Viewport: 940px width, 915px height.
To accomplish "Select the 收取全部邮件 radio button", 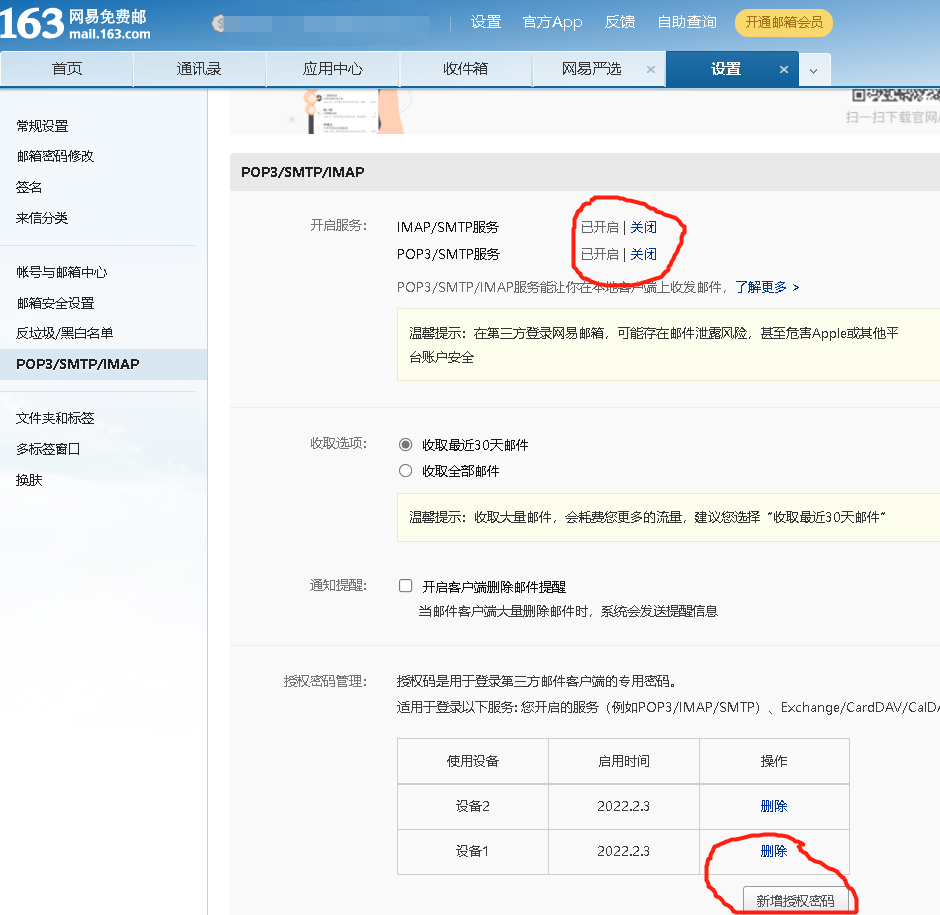I will tap(405, 471).
